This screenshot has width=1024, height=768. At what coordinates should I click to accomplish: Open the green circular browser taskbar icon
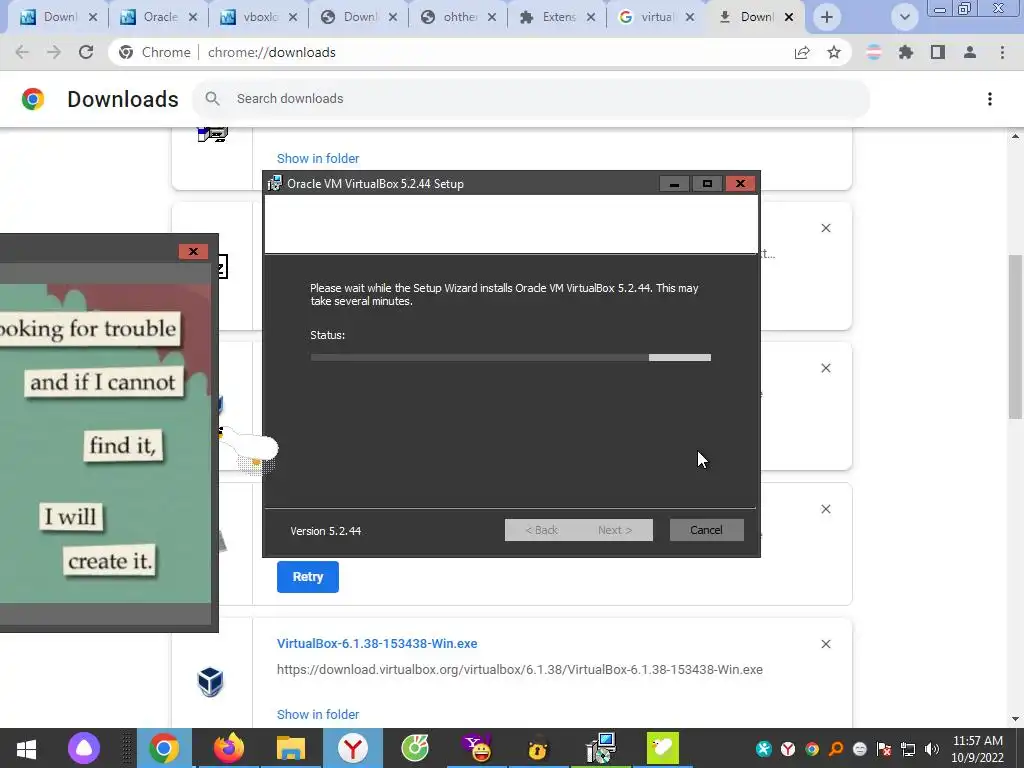(x=415, y=748)
